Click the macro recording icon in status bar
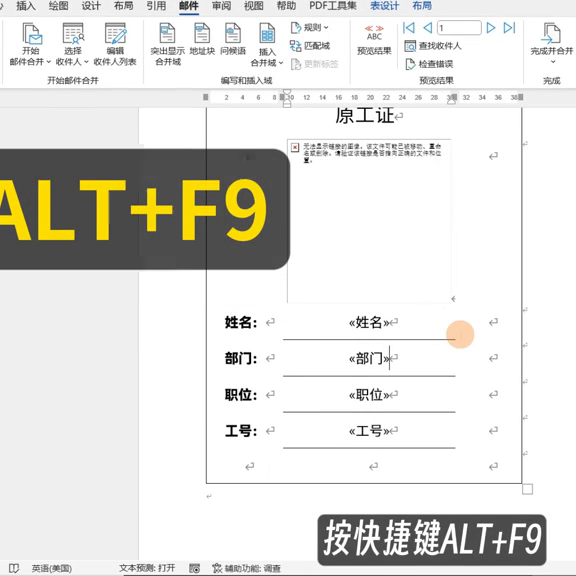The height and width of the screenshot is (576, 576). (x=195, y=569)
